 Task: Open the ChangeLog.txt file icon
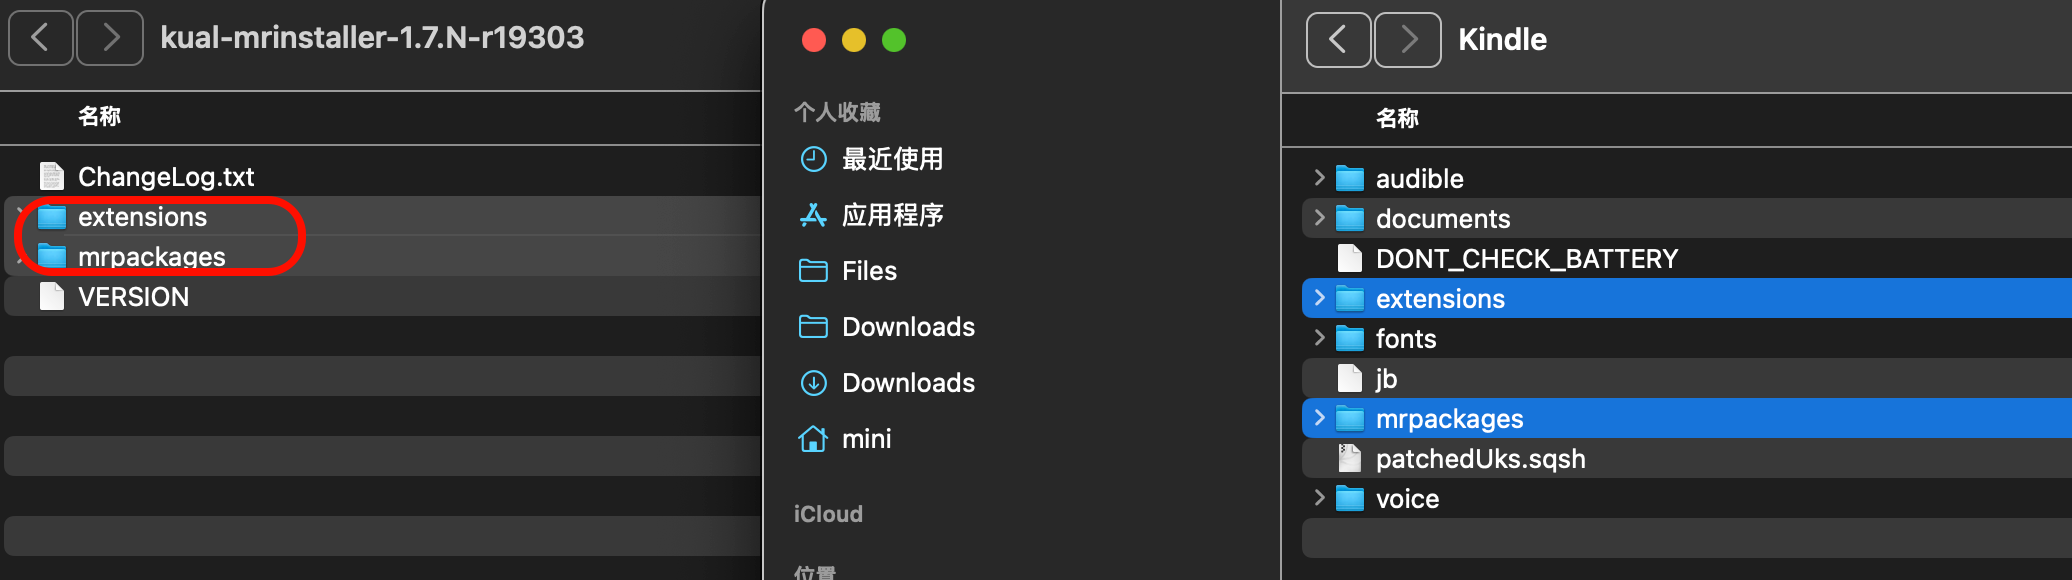coord(52,177)
